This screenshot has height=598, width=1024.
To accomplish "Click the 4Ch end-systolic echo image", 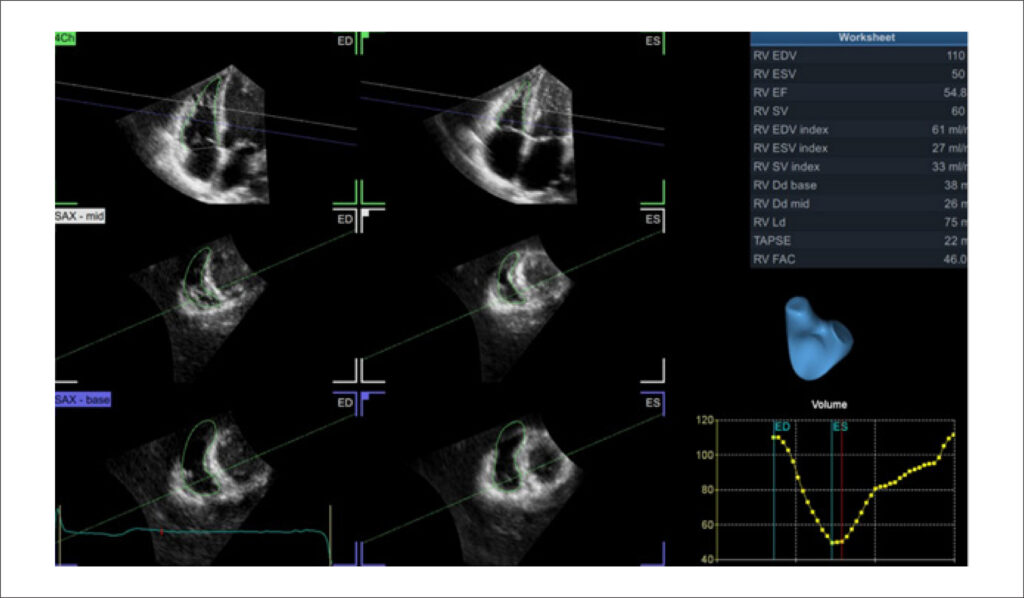I will click(503, 134).
